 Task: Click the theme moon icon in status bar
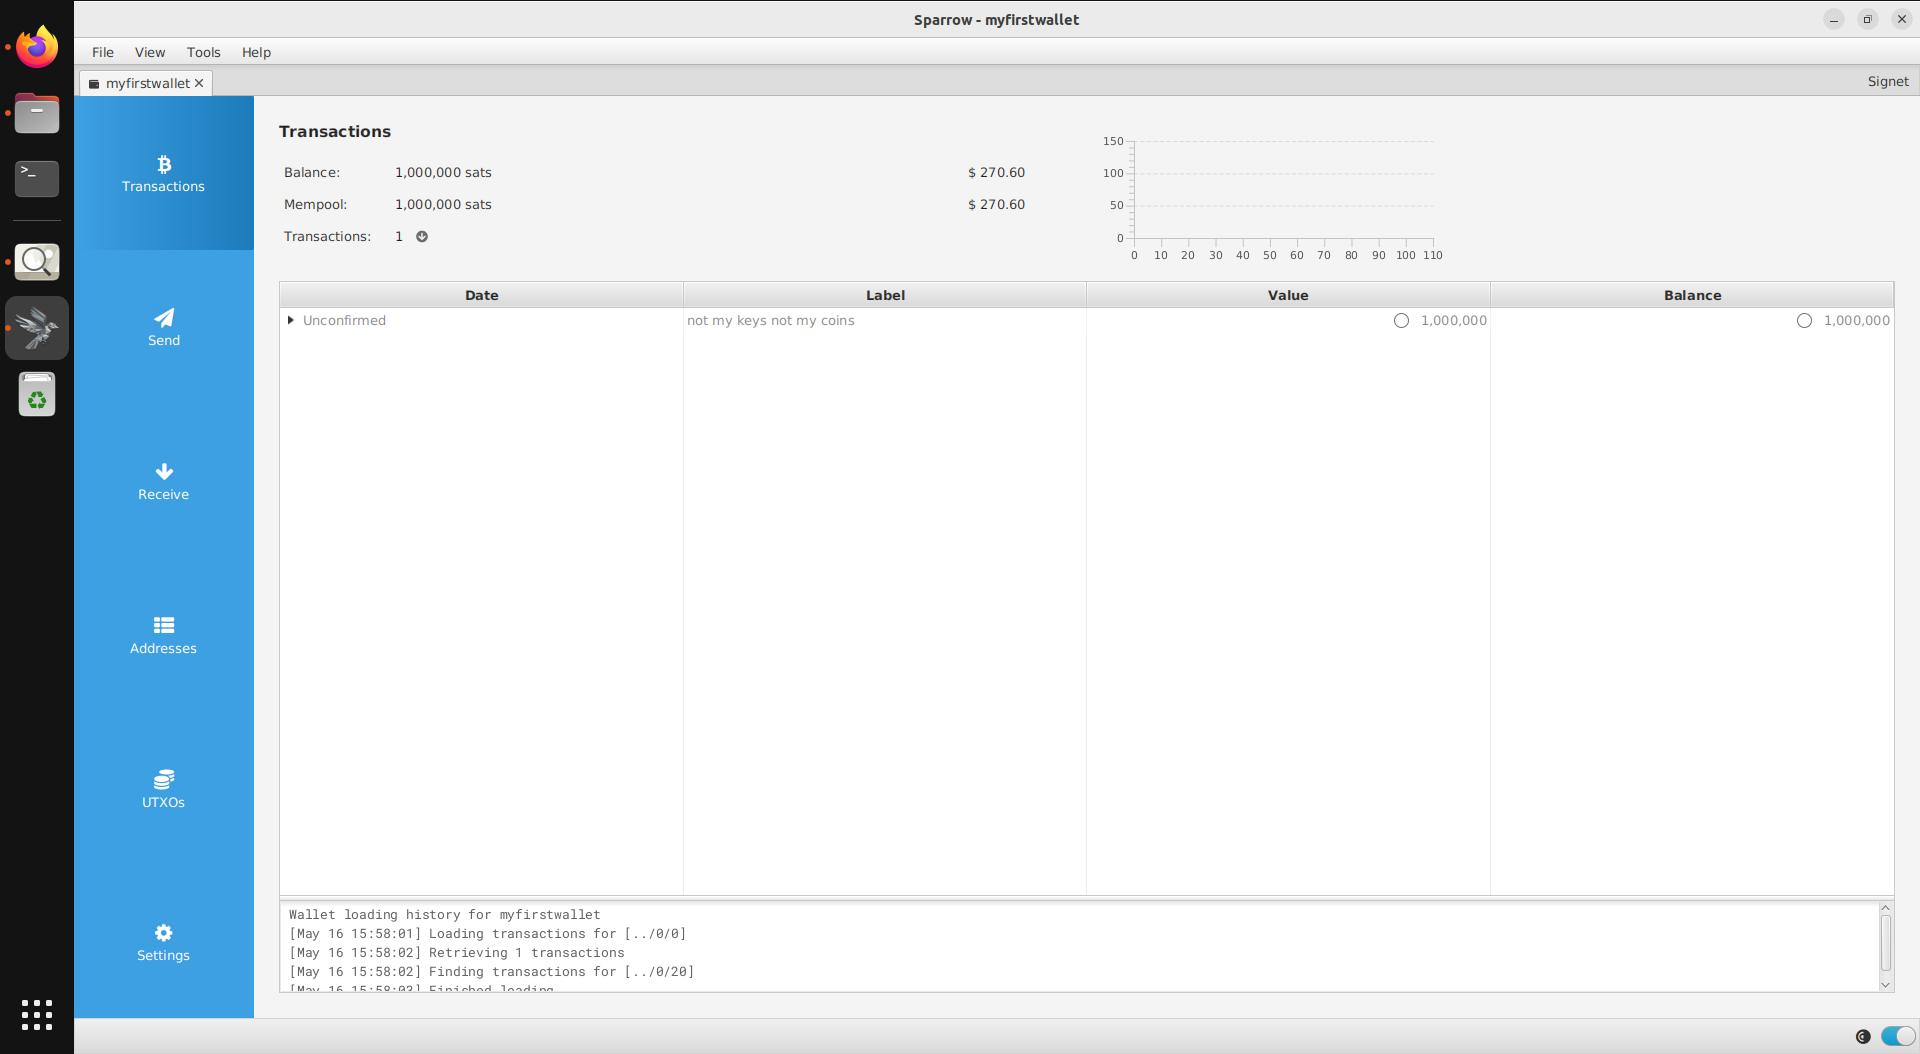pos(1863,1036)
